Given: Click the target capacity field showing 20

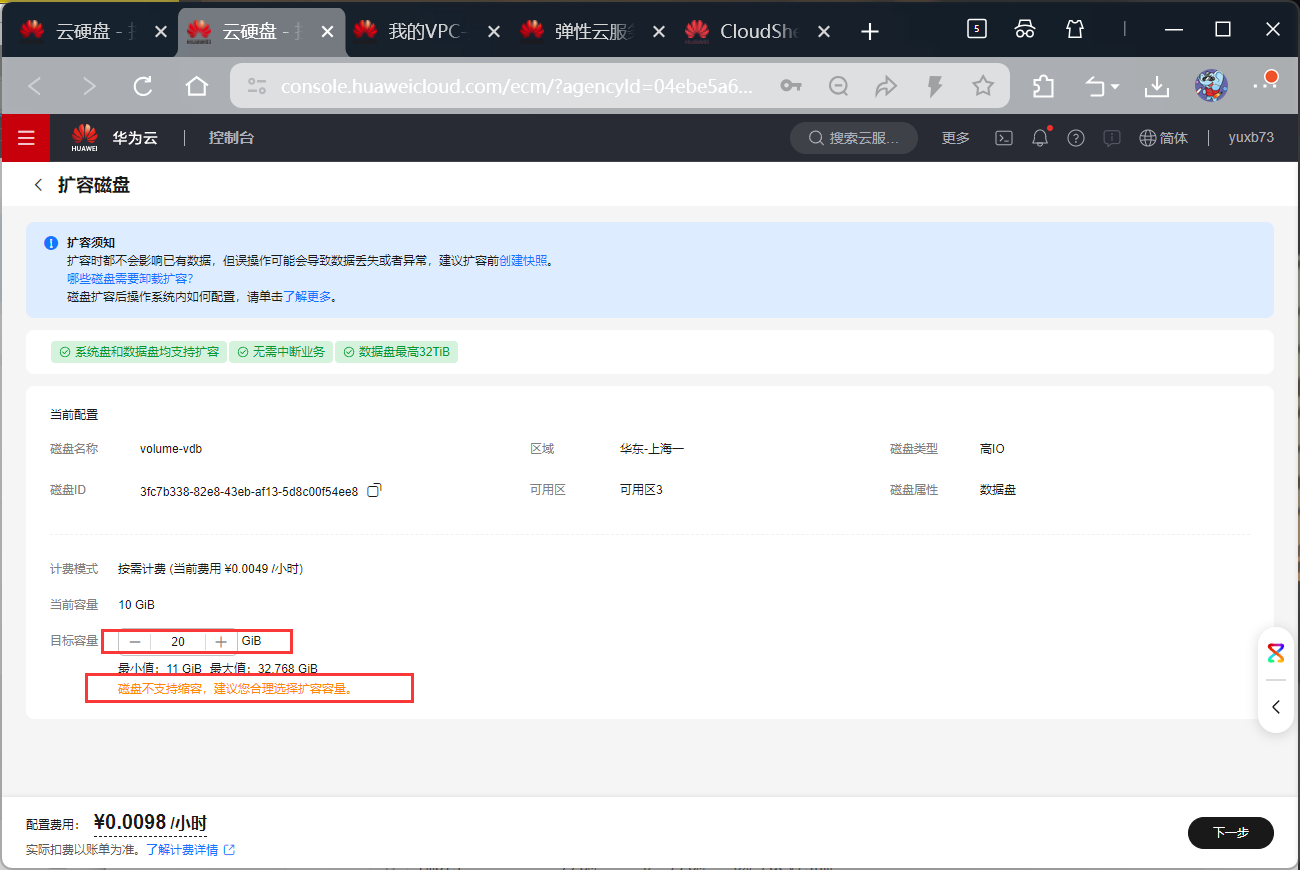Looking at the screenshot, I should 178,641.
